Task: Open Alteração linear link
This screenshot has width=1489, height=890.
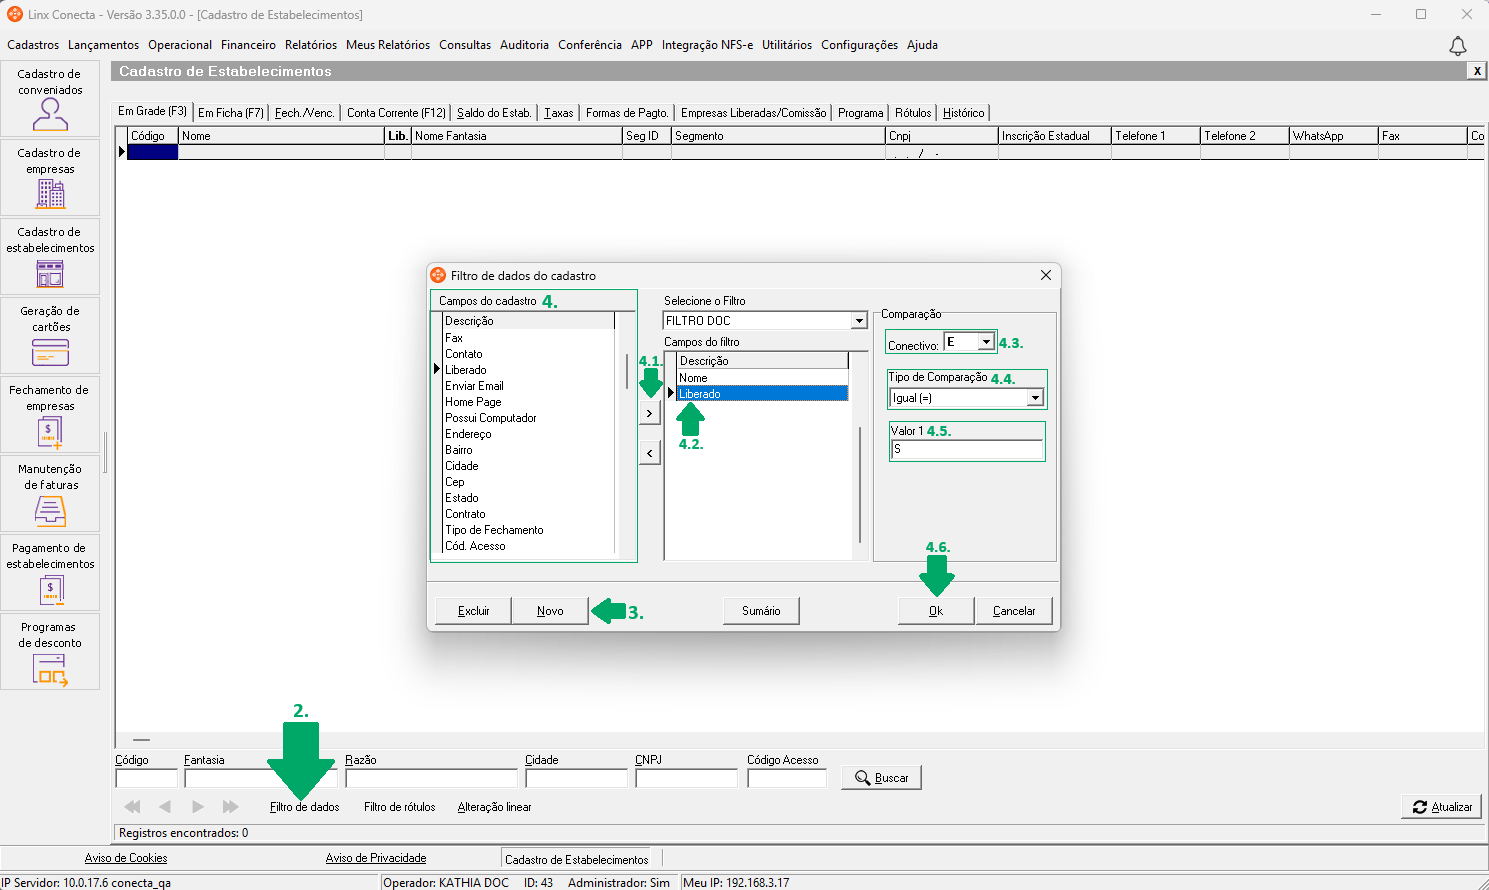Action: point(495,807)
